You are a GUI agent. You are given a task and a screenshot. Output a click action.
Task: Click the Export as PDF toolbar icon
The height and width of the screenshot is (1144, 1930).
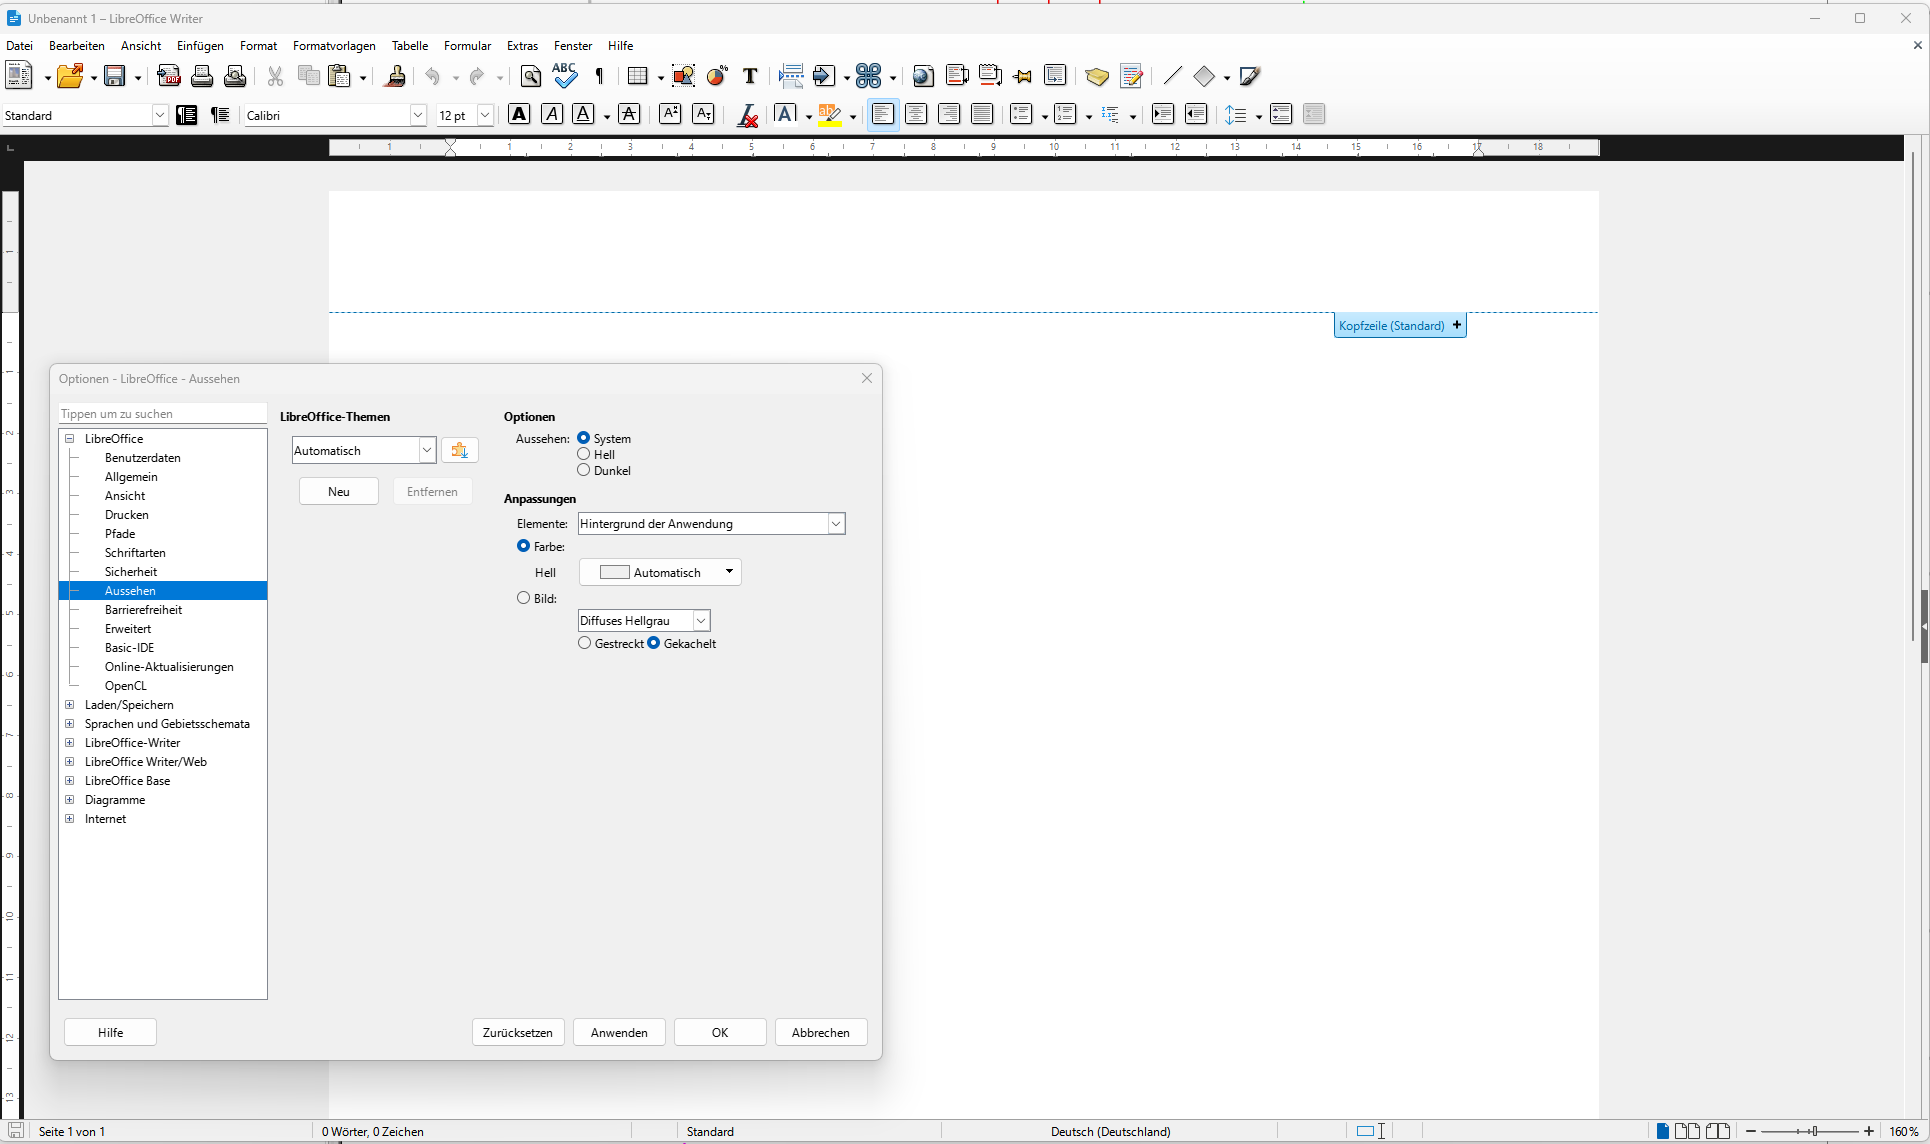[169, 76]
